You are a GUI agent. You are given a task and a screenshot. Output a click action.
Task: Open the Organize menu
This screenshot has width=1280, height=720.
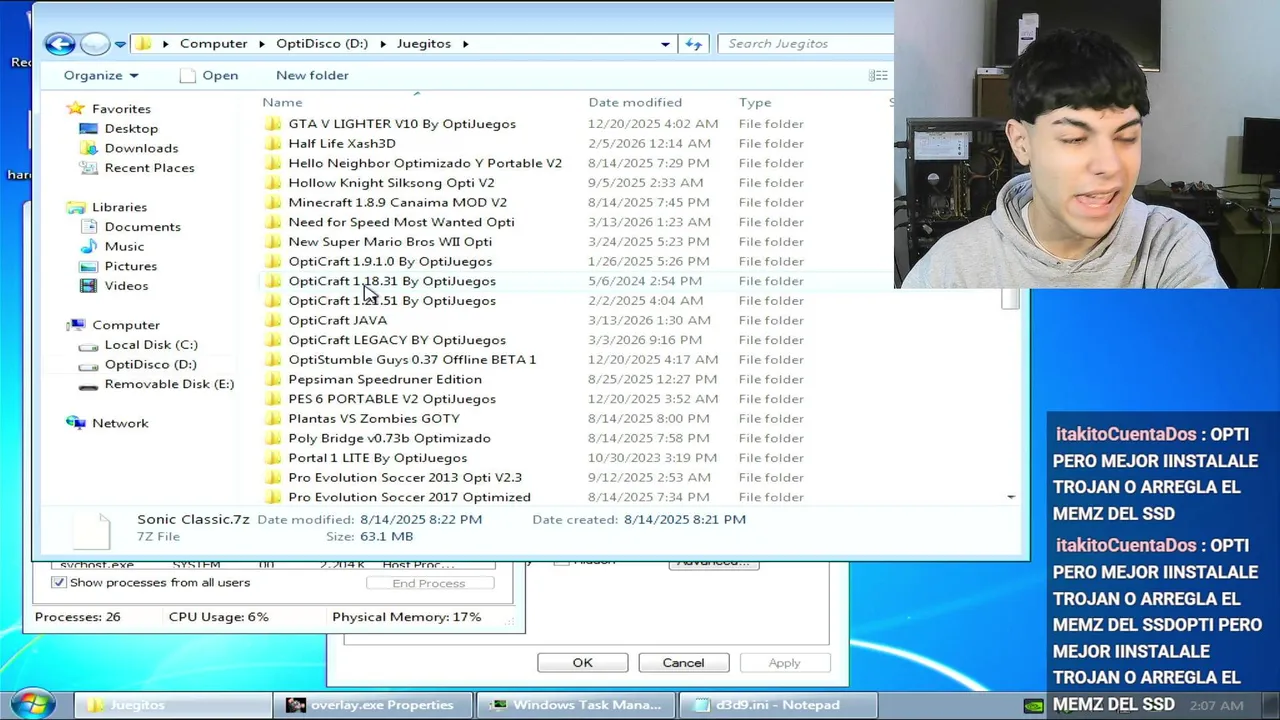tap(101, 75)
